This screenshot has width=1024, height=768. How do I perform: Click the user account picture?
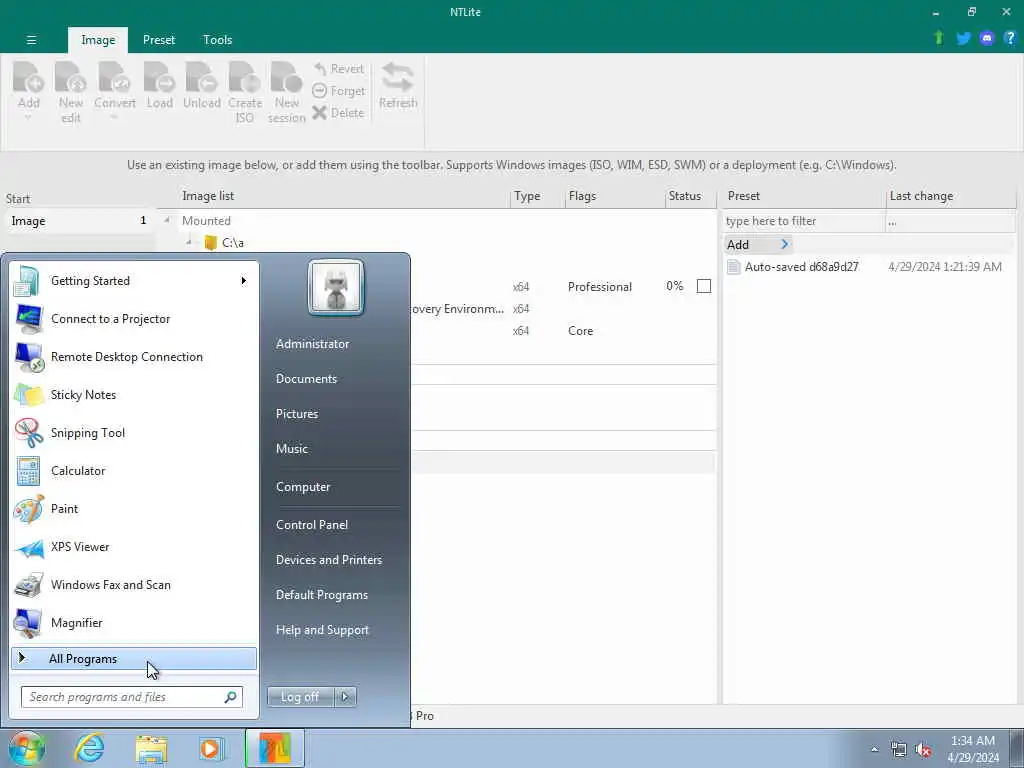click(336, 287)
